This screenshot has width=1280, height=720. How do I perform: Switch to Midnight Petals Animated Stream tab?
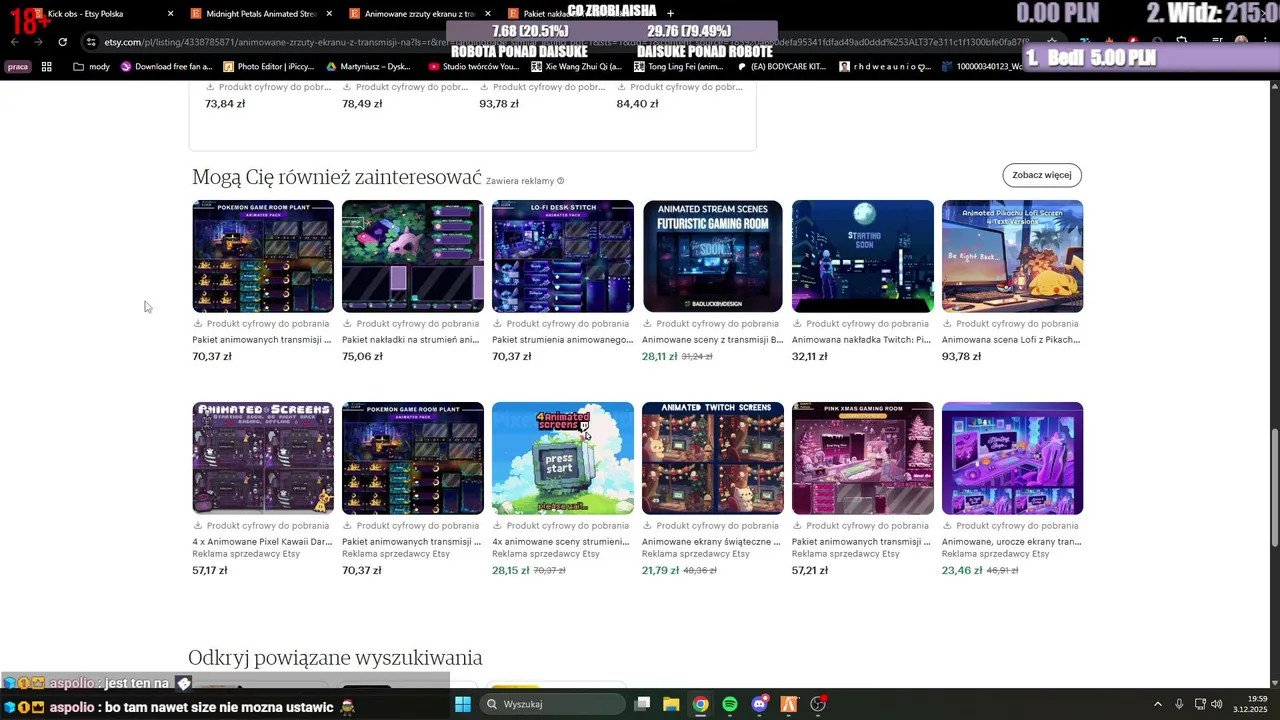pos(260,14)
